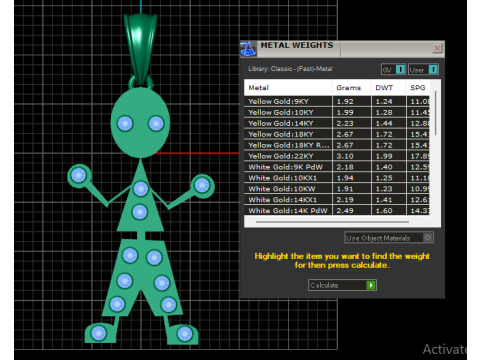Screen dimensions: 480x360
Task: Click the Calculate button
Action: [342, 285]
